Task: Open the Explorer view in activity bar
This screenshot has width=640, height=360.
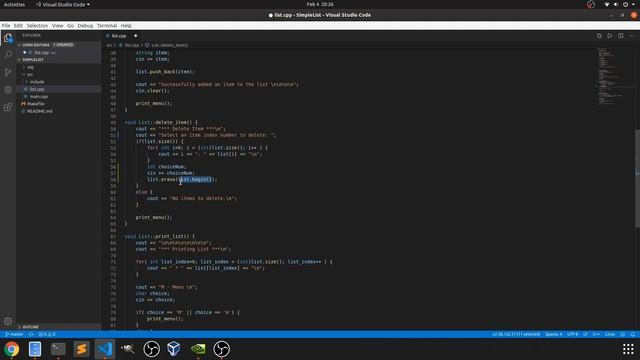Action: (8, 38)
